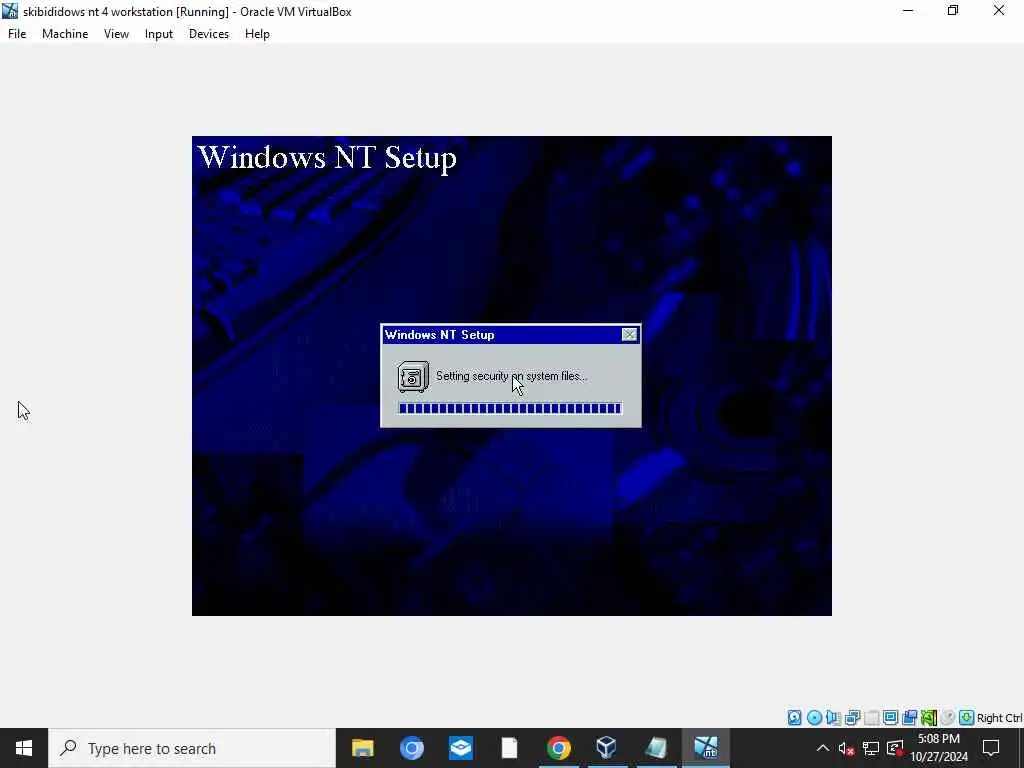Open the Help menu

coord(257,34)
